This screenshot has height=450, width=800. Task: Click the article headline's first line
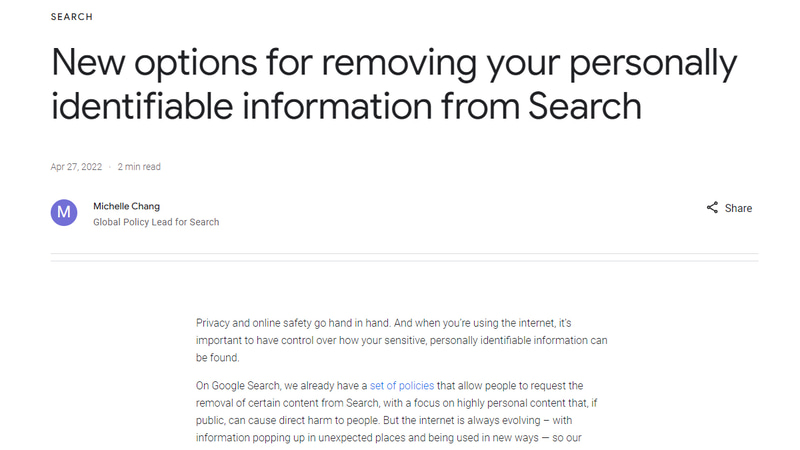(394, 64)
